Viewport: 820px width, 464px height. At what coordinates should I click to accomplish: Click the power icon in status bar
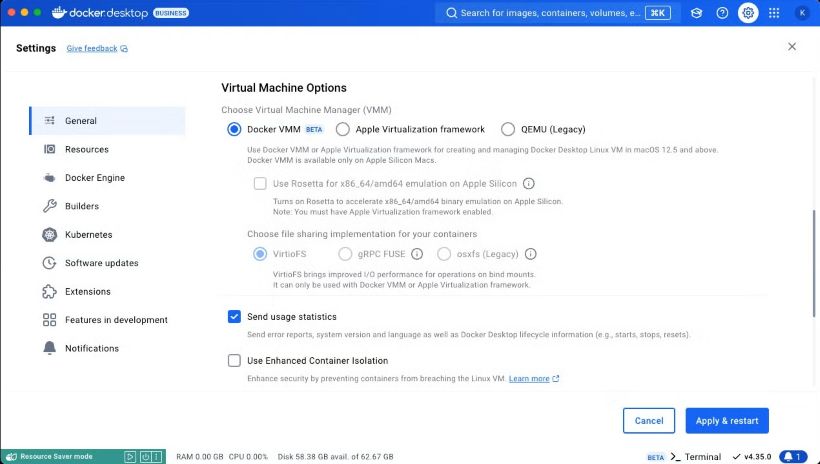coord(145,456)
